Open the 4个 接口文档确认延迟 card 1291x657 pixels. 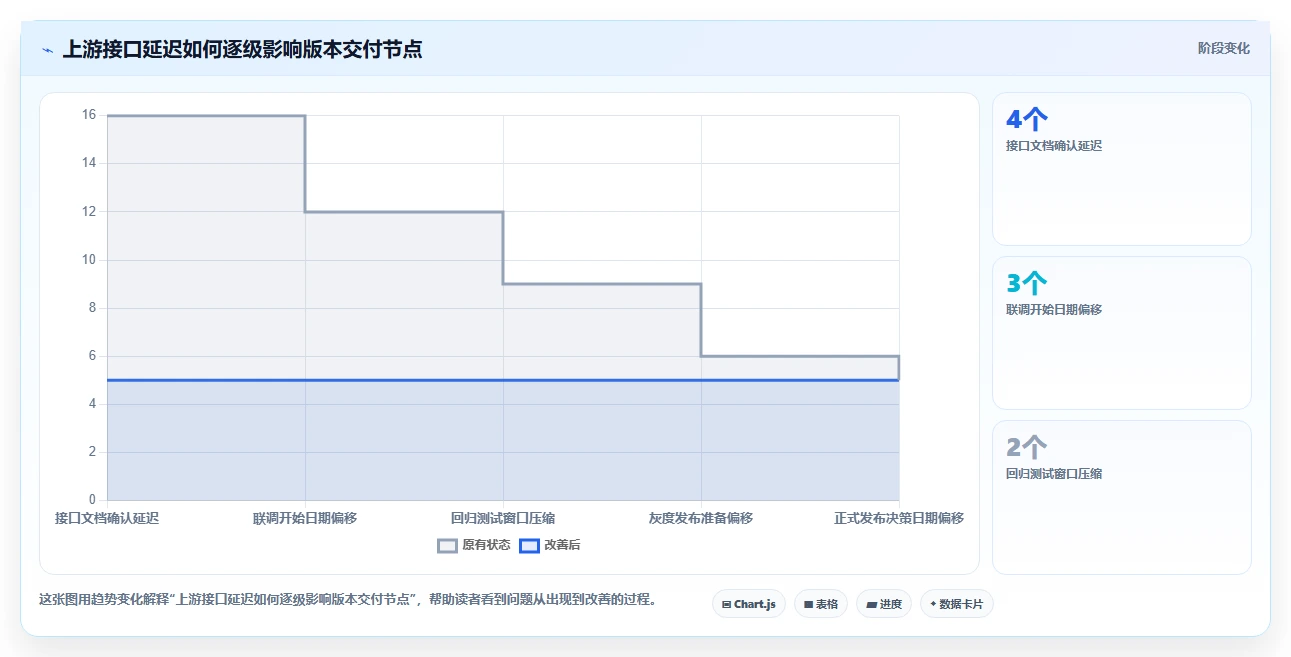pyautogui.click(x=1121, y=169)
